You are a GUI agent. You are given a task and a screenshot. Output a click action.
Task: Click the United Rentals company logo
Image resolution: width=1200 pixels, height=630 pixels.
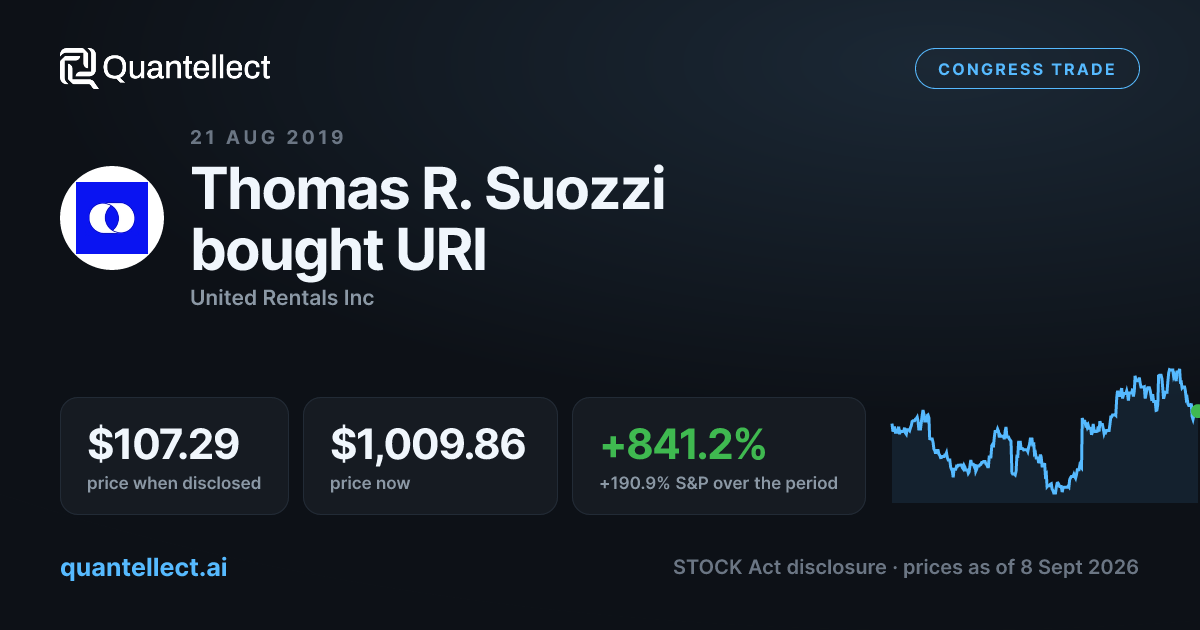pos(112,218)
